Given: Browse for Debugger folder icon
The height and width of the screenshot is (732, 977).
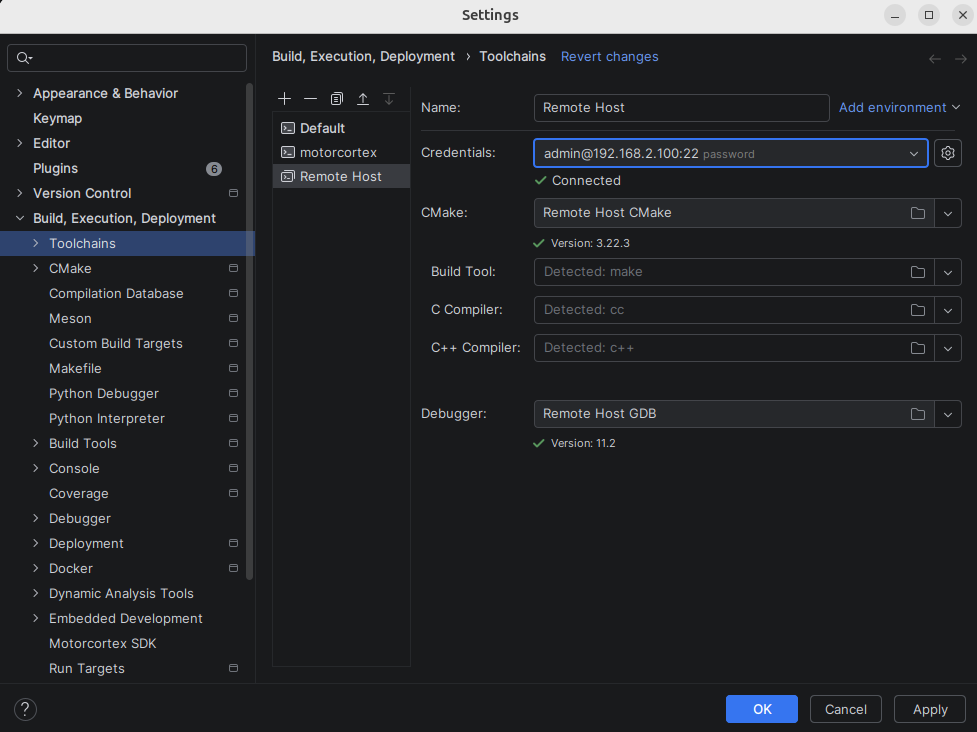Looking at the screenshot, I should coord(917,414).
